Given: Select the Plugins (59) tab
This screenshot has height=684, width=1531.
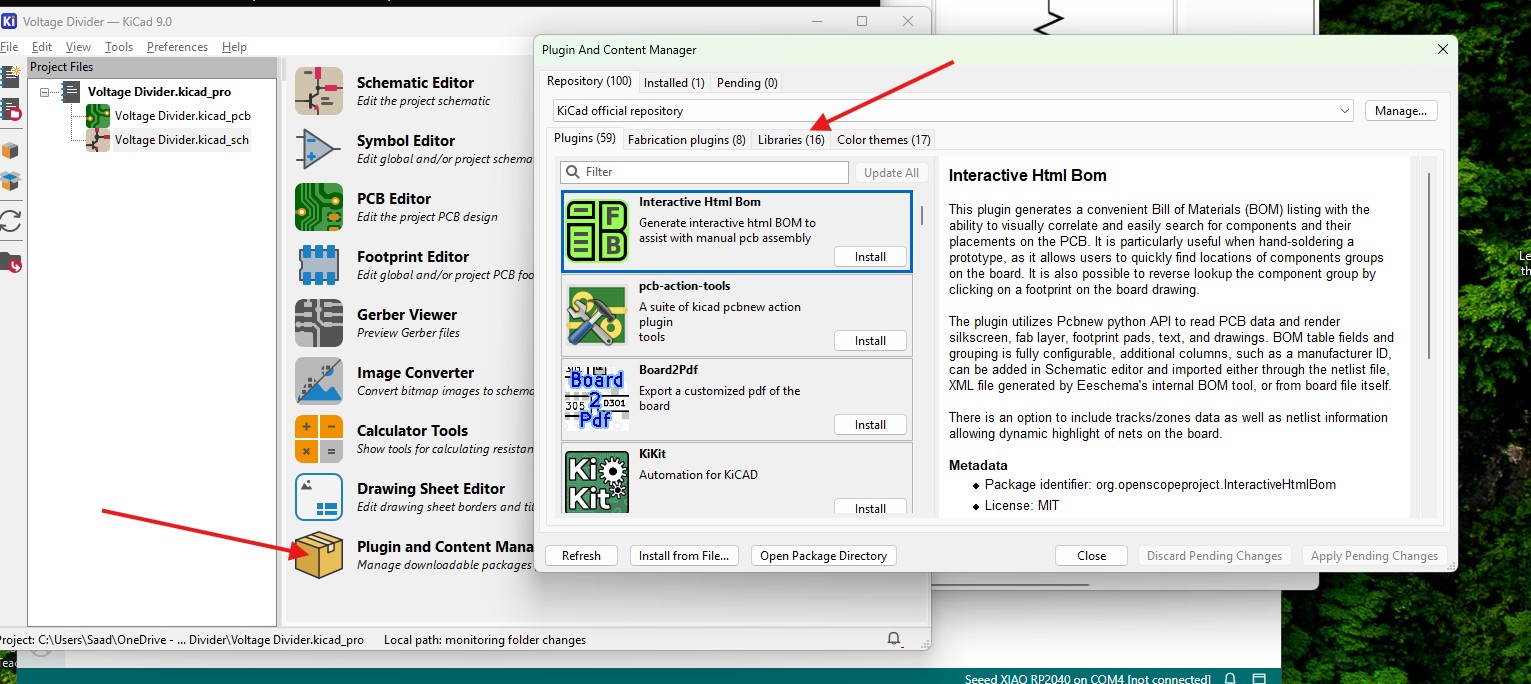Looking at the screenshot, I should click(585, 138).
